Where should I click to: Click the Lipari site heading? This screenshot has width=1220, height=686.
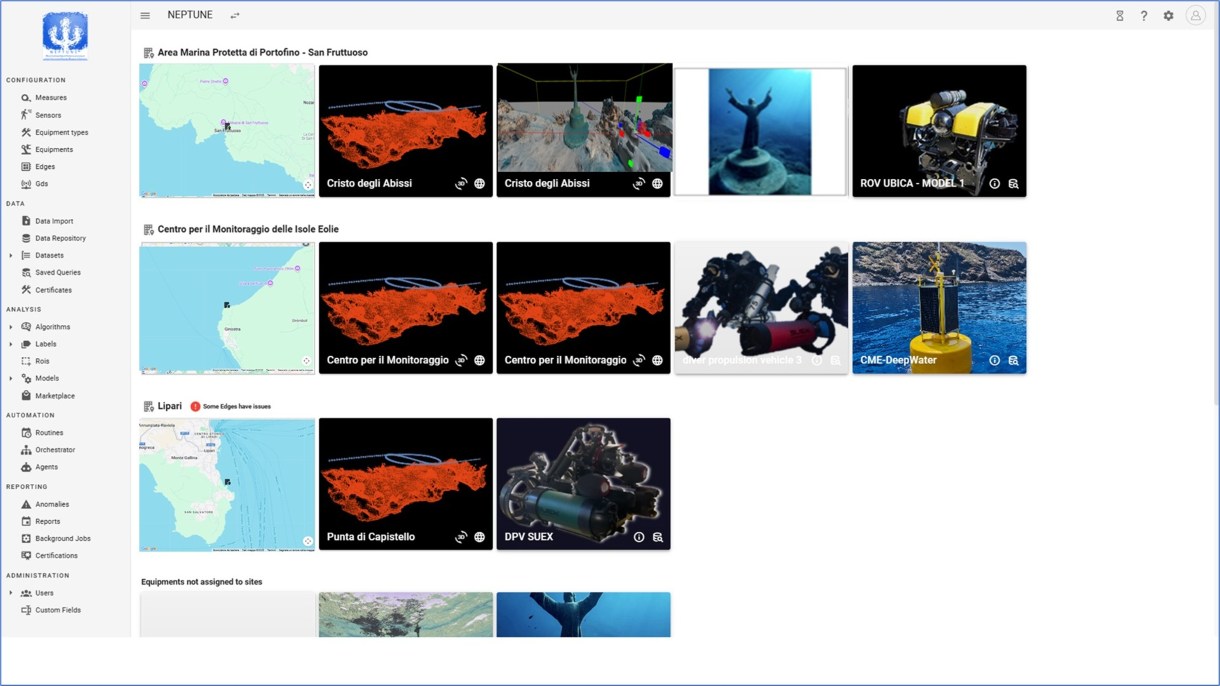pos(169,406)
